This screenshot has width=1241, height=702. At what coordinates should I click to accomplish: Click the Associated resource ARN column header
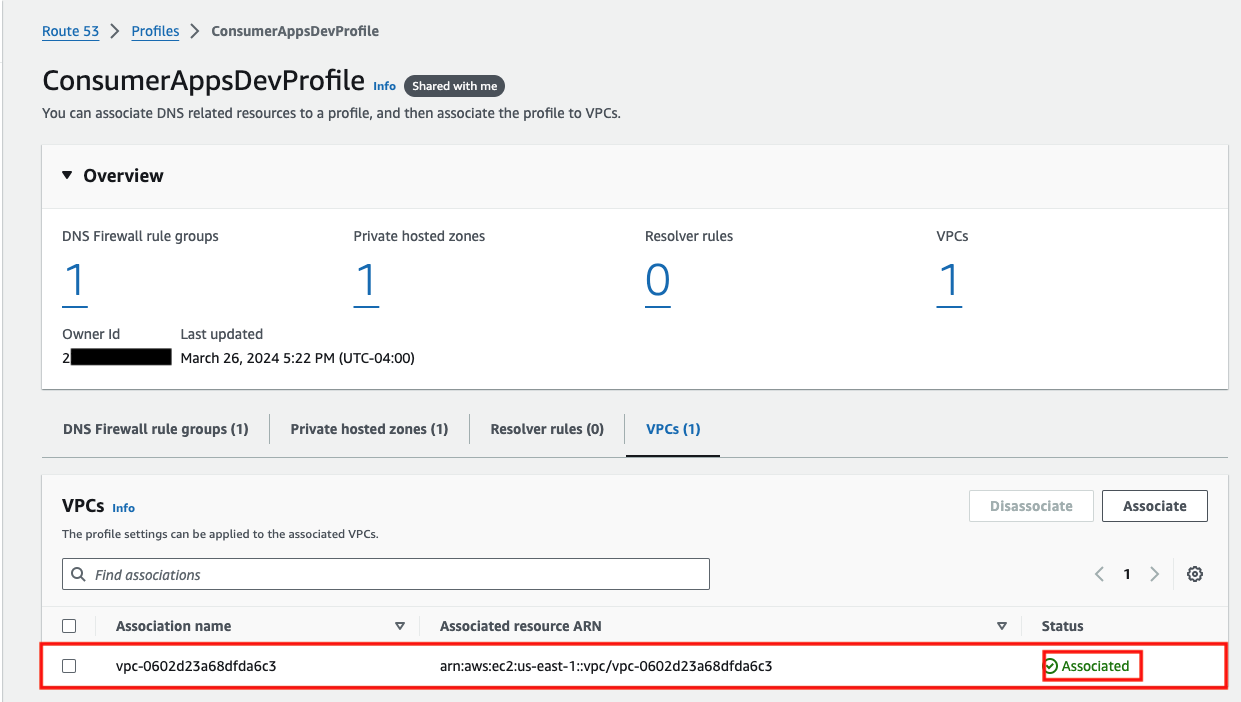click(x=520, y=626)
